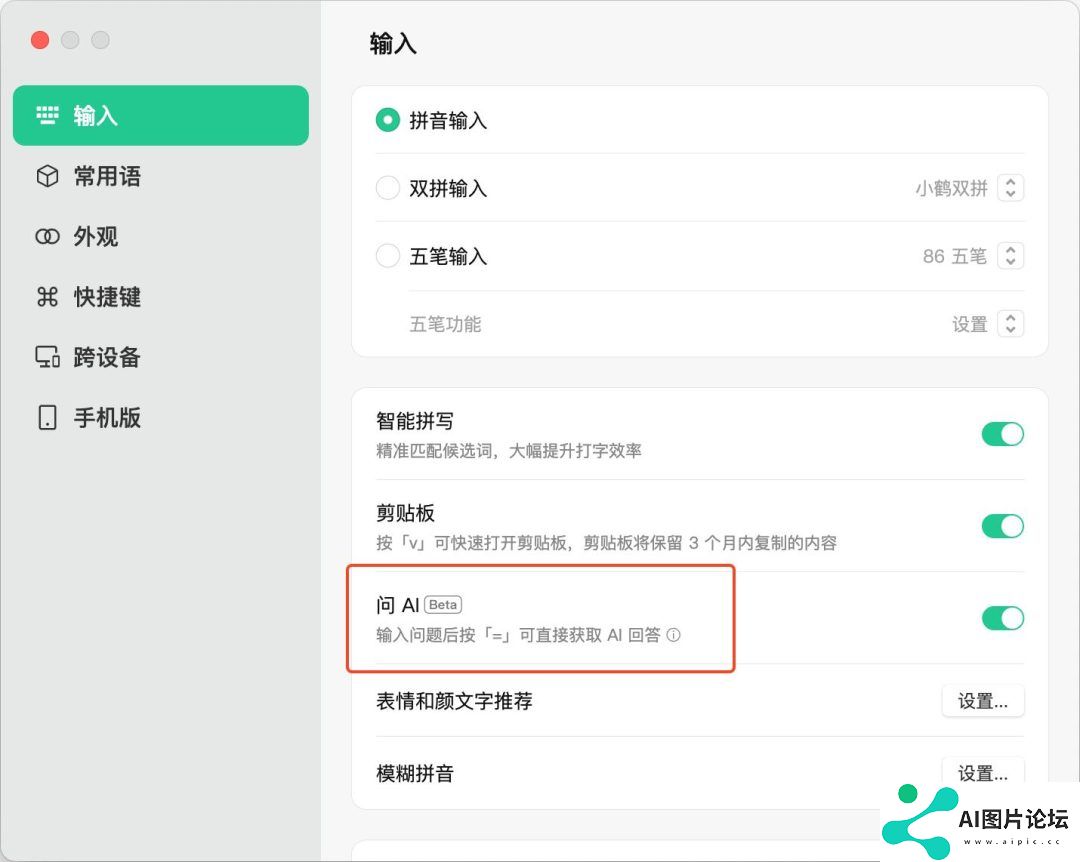Toggle the 智能拼写 switch
The image size is (1080, 862).
click(1002, 434)
